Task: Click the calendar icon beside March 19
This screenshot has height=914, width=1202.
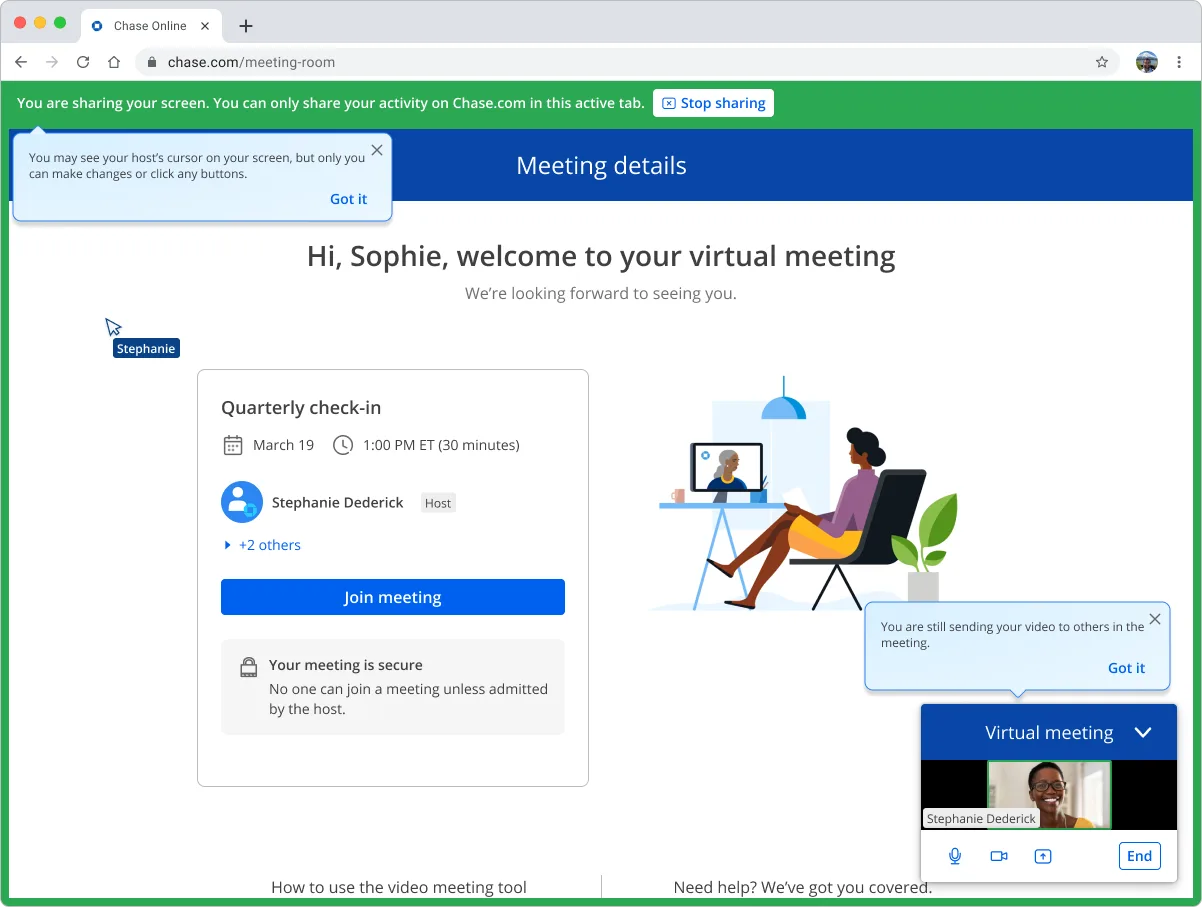Action: (232, 445)
